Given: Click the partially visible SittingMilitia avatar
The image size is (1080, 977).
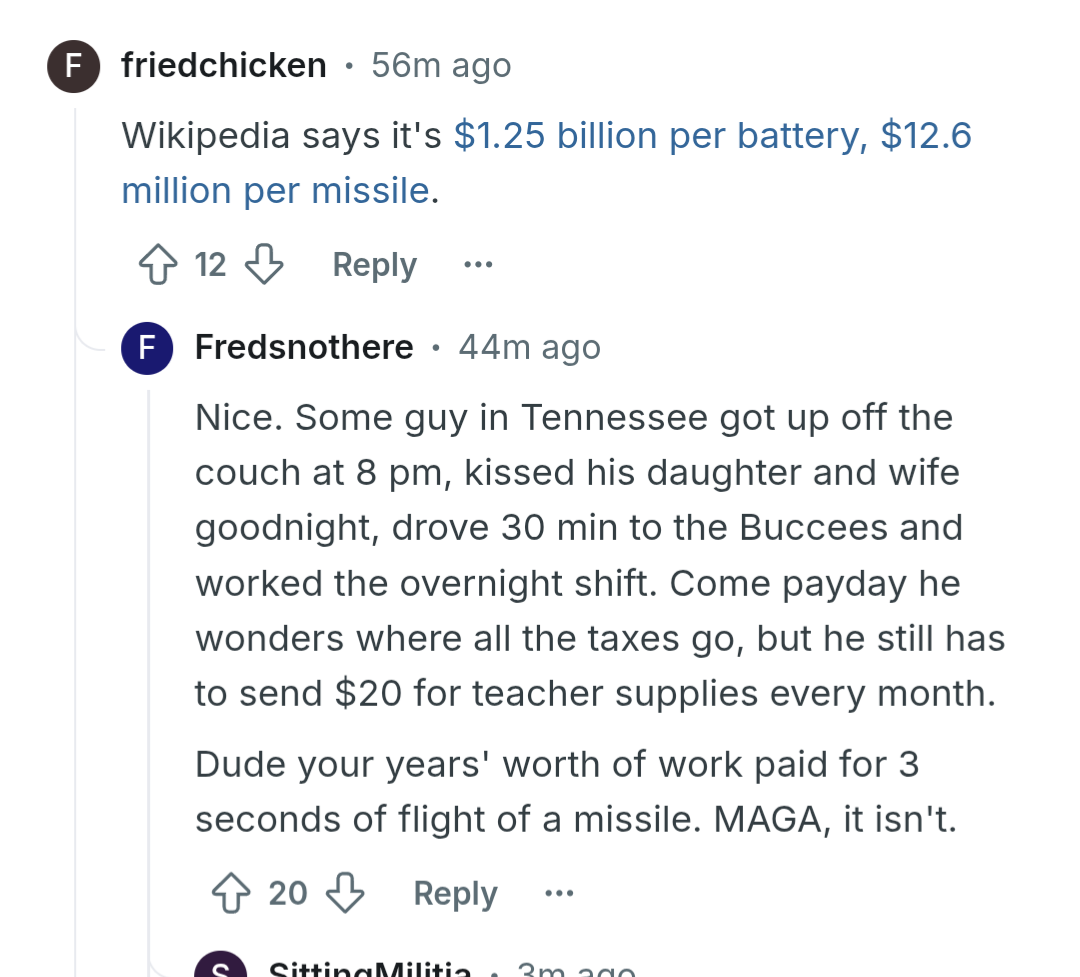Looking at the screenshot, I should (x=220, y=965).
